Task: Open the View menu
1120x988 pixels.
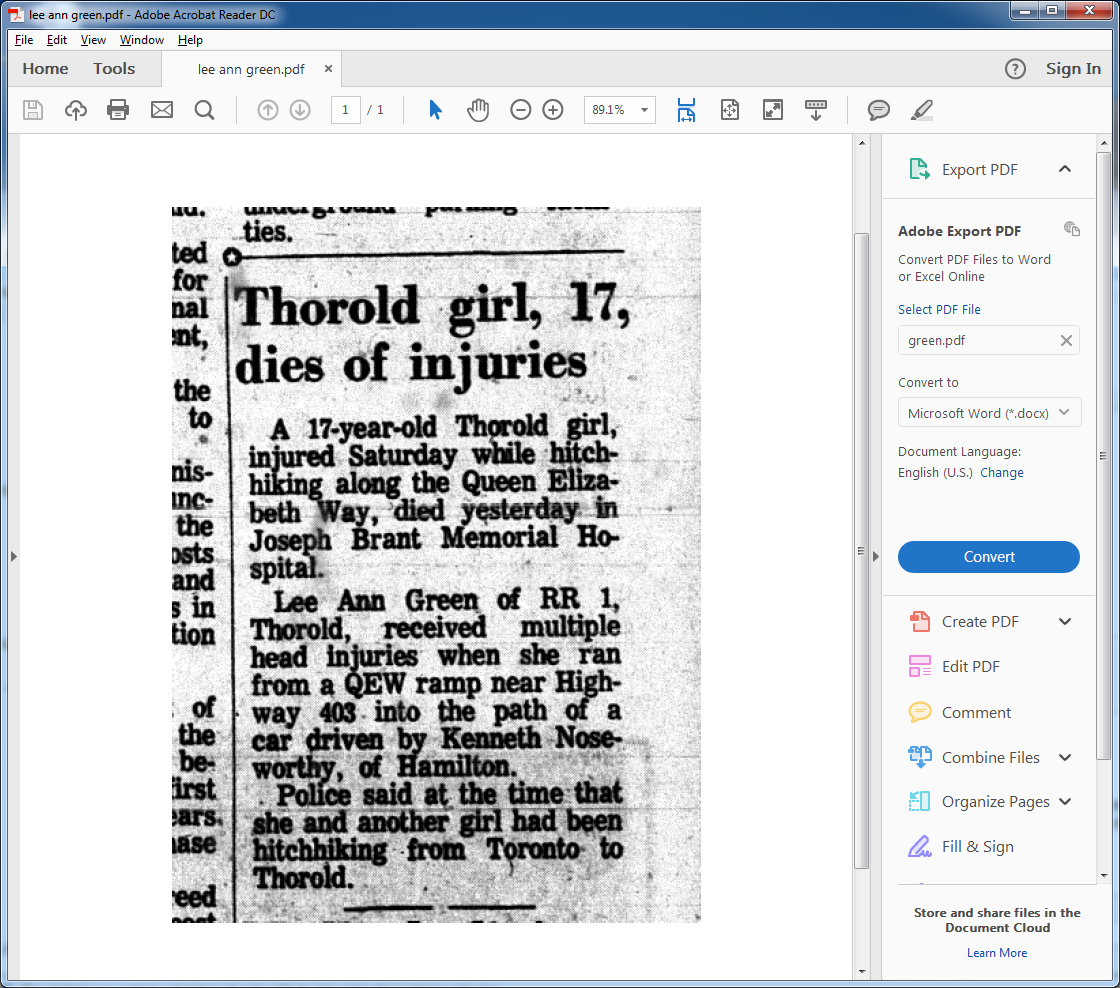Action: (x=93, y=40)
